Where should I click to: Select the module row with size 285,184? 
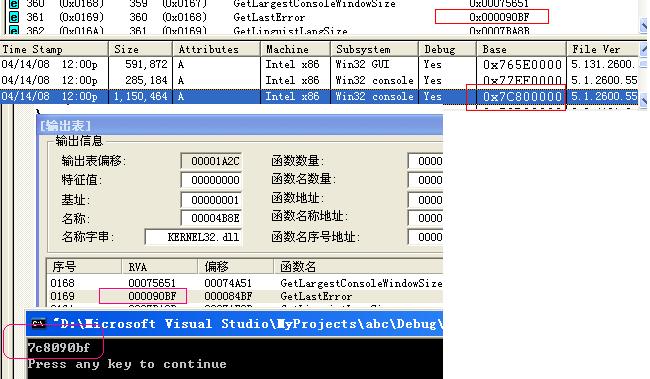click(x=319, y=80)
